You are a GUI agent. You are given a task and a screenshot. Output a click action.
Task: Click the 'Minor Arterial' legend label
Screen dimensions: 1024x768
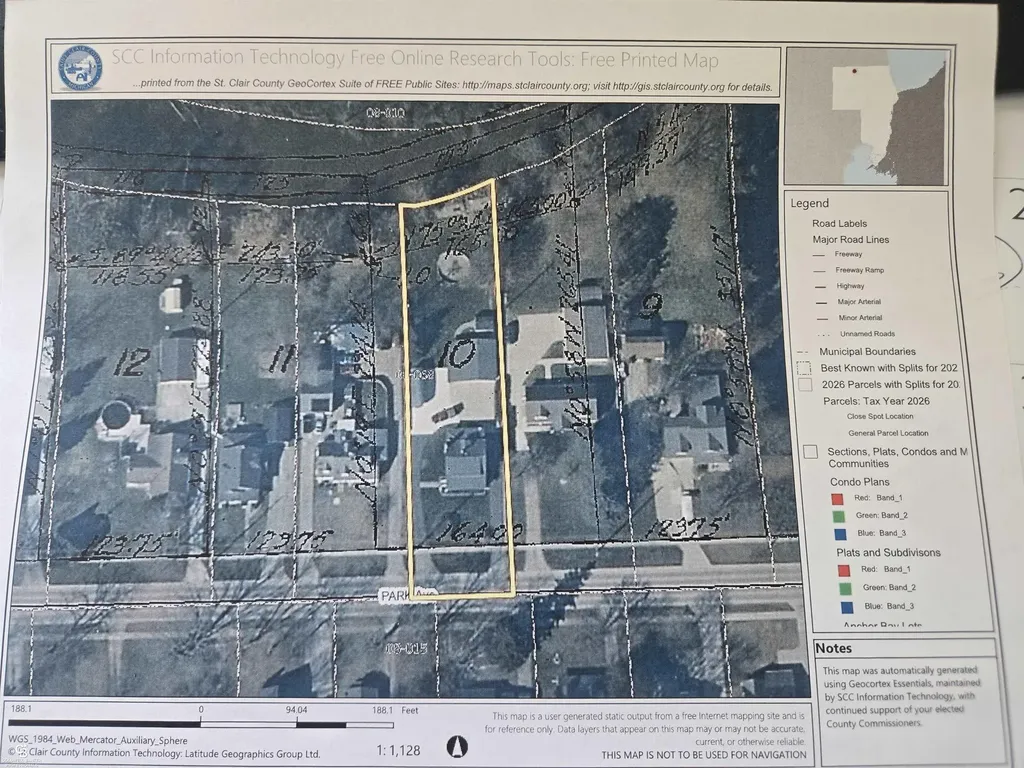(860, 318)
